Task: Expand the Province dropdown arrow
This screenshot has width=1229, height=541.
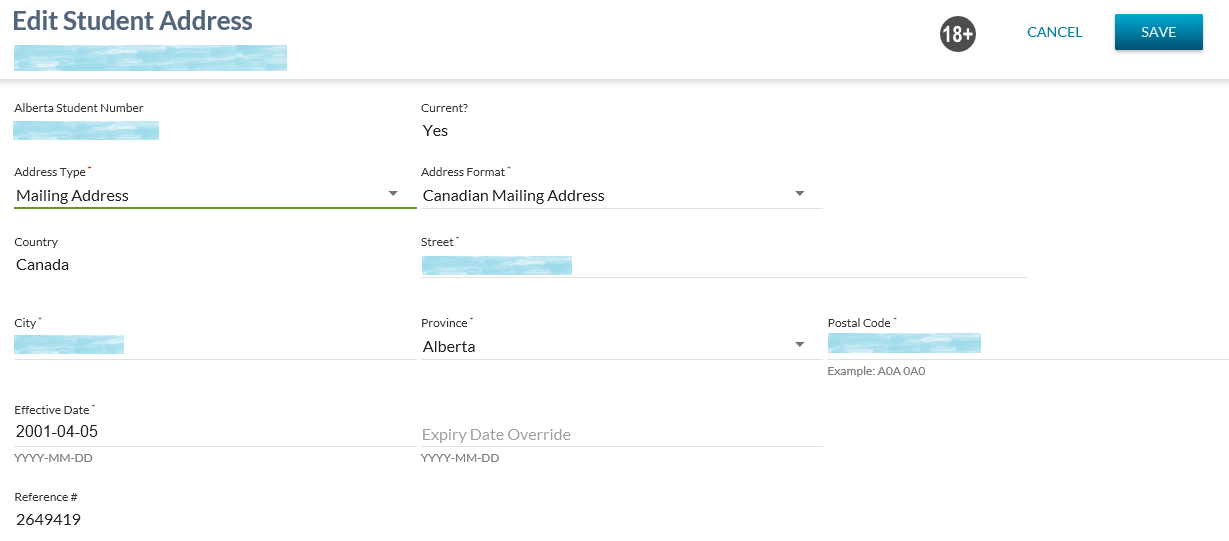Action: (799, 345)
